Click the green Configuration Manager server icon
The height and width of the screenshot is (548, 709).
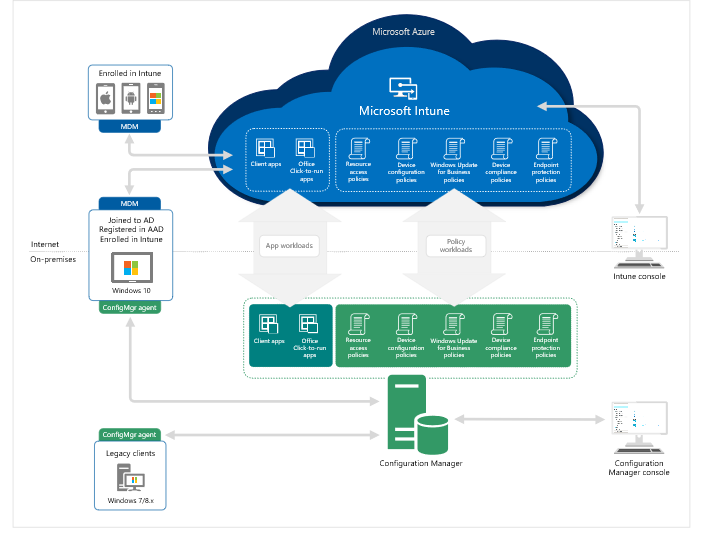click(418, 415)
